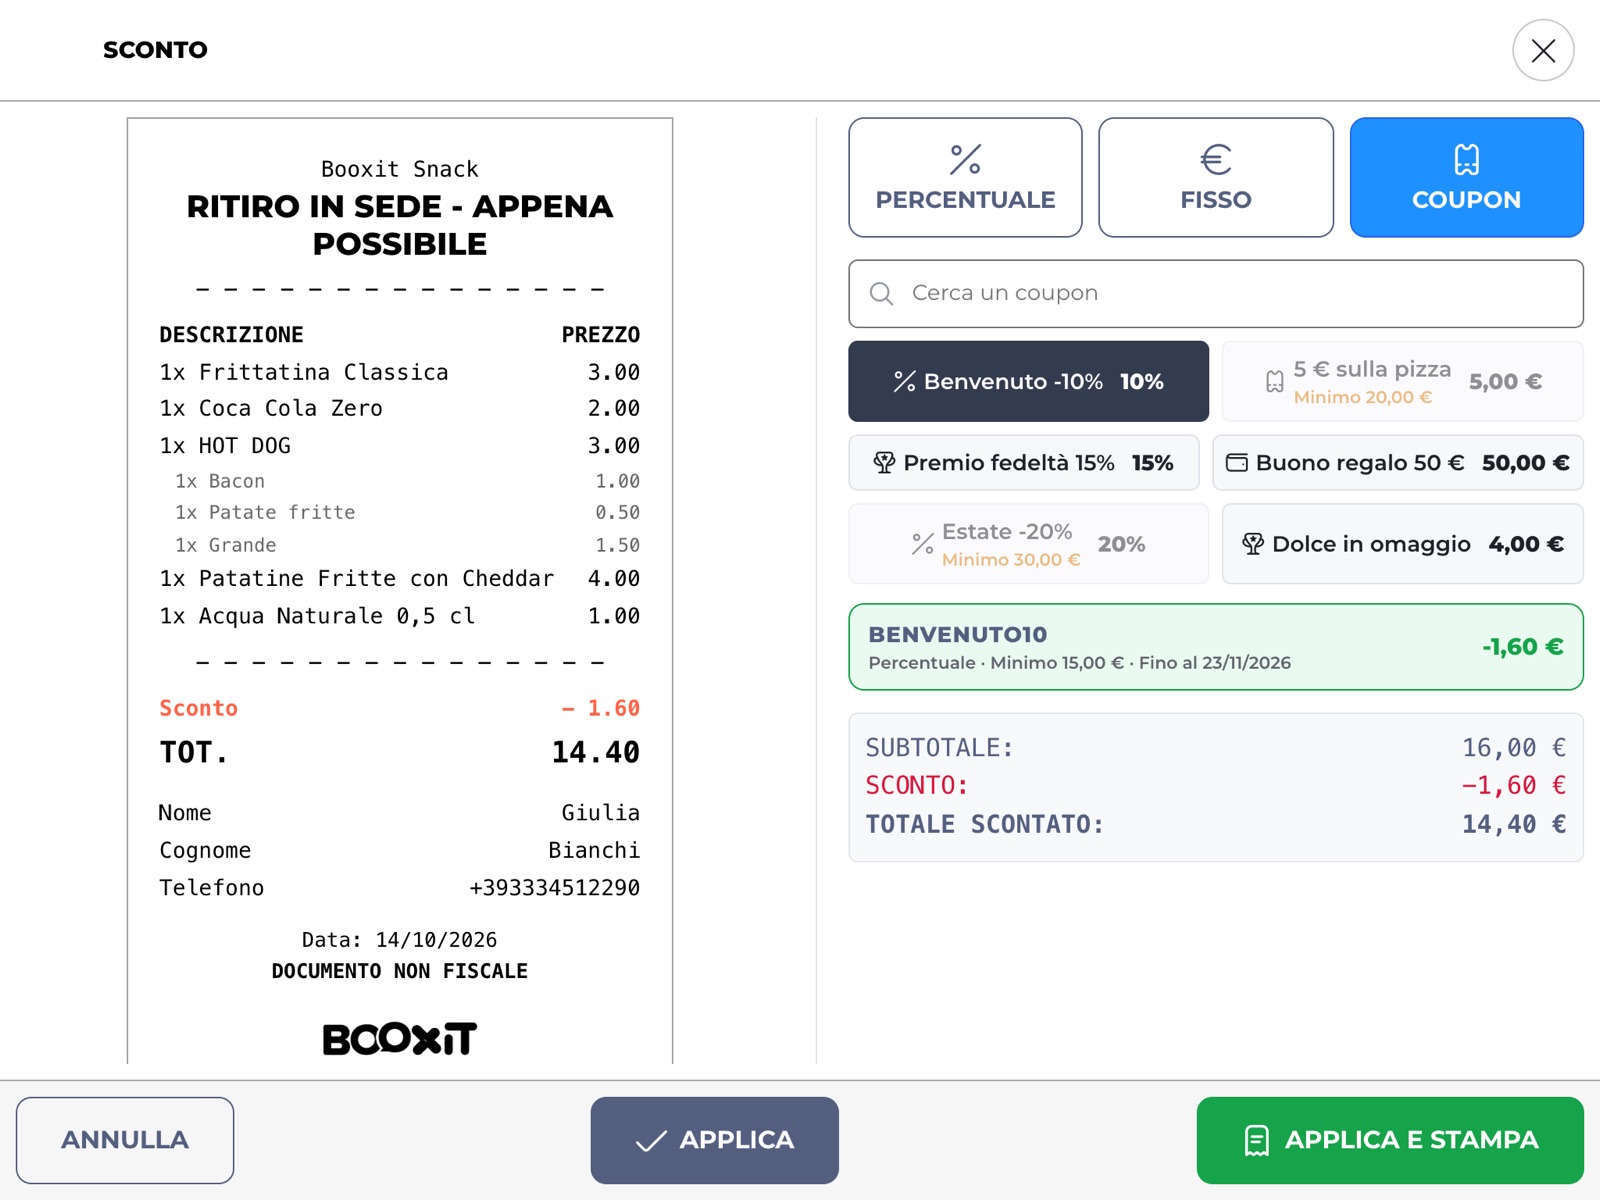Select the Coupon discount tab

(1466, 177)
